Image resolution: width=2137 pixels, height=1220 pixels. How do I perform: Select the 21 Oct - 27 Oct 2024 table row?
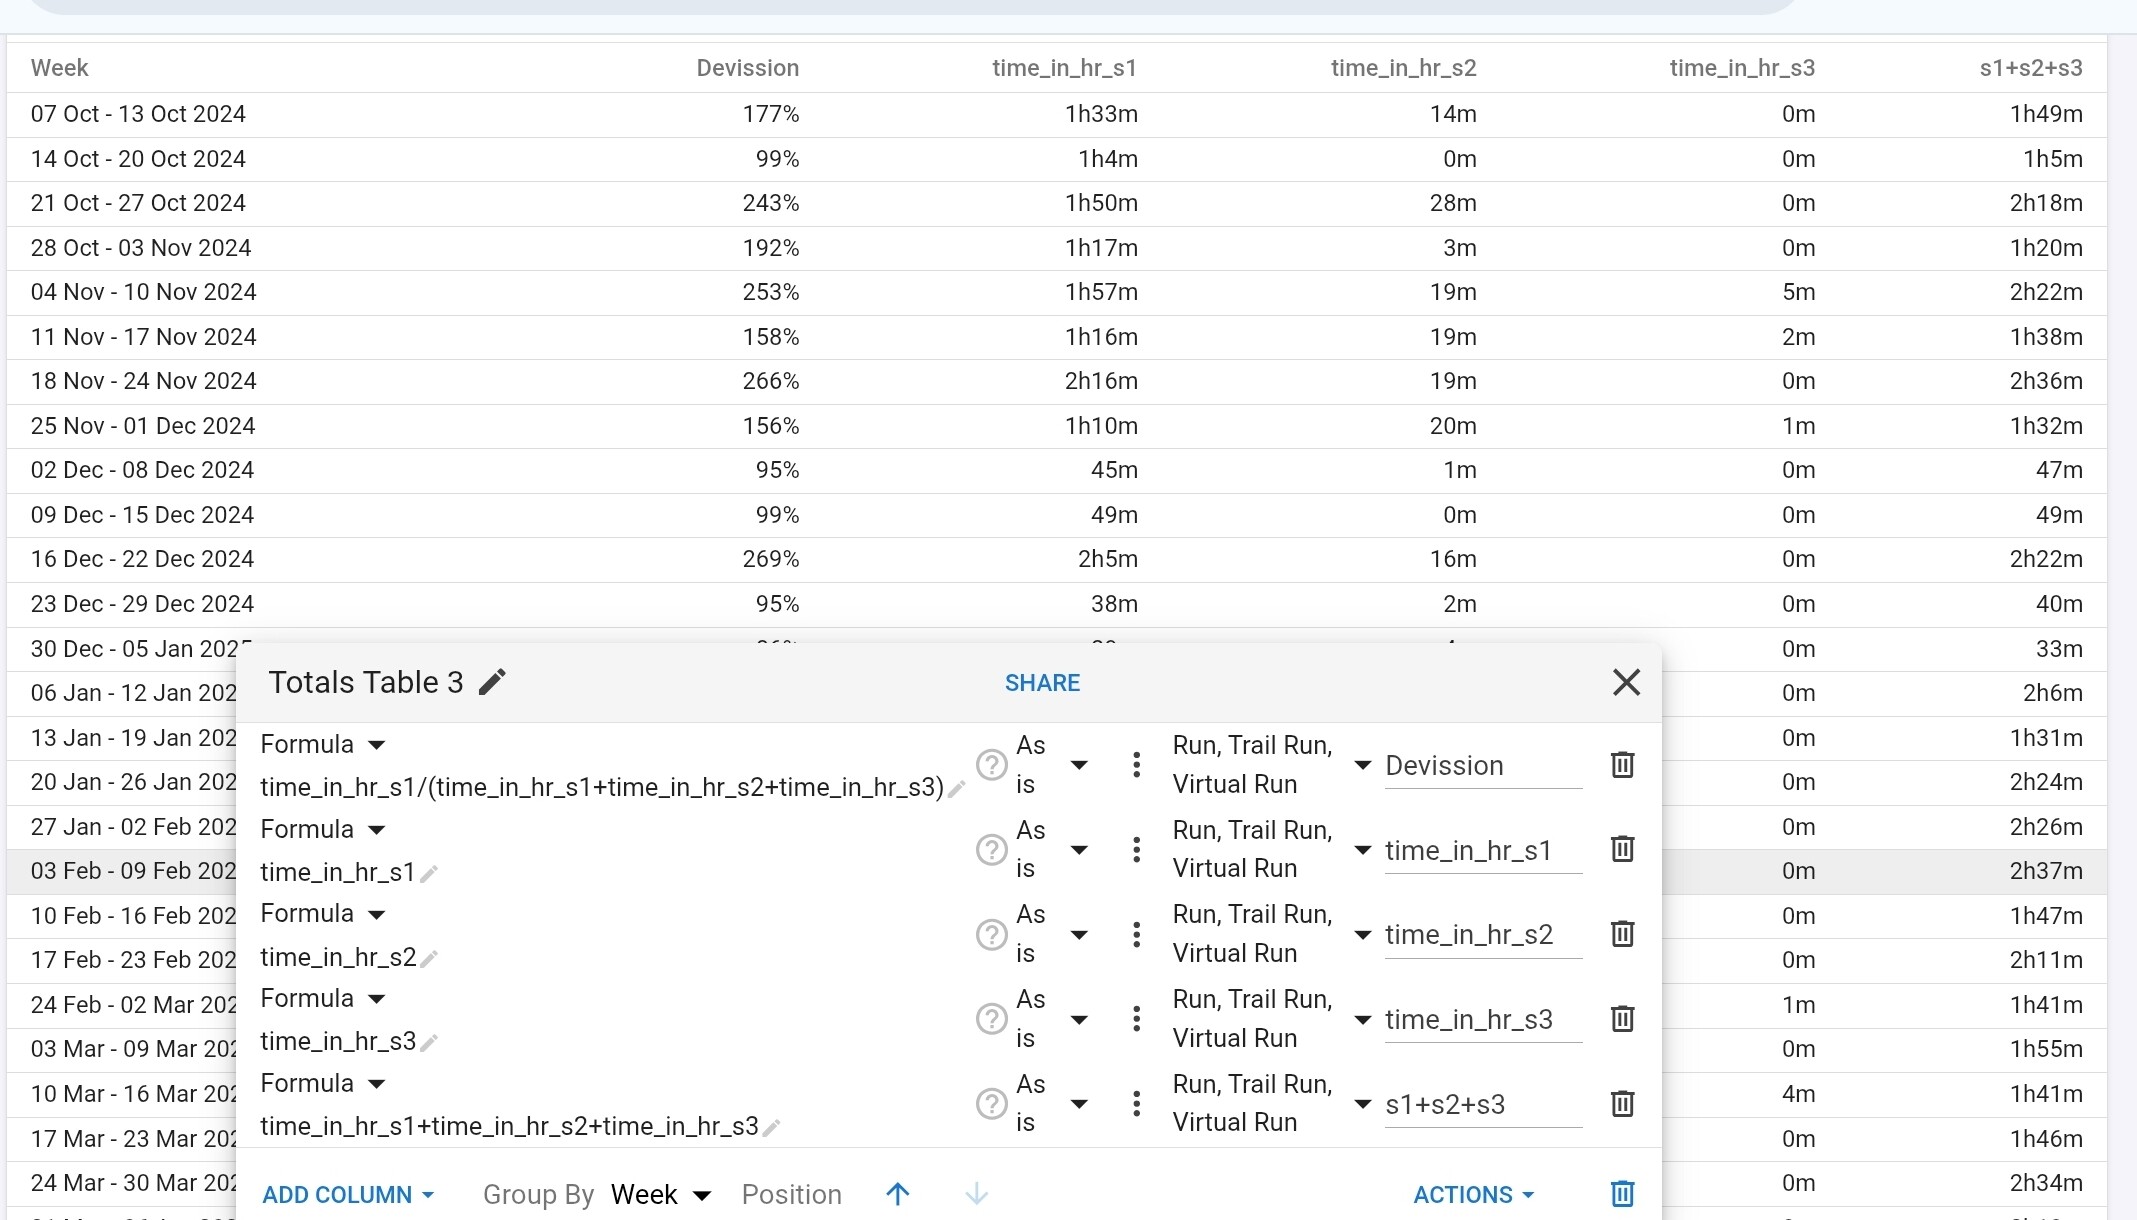click(138, 203)
